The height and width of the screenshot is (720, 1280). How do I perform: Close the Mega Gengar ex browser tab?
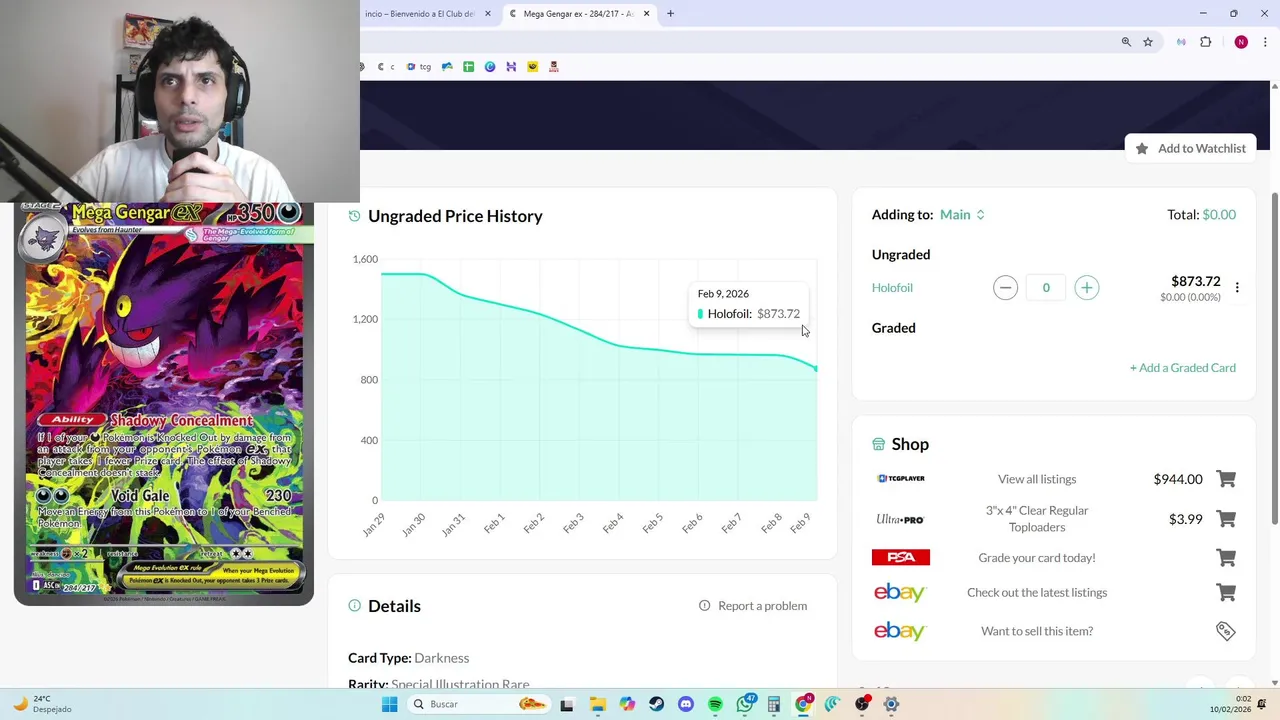646,14
